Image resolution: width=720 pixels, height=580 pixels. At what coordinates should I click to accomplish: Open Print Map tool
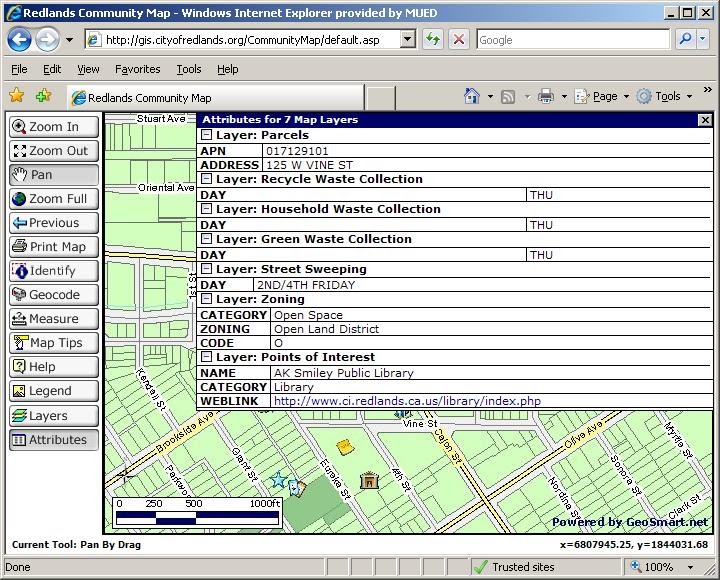(x=54, y=247)
